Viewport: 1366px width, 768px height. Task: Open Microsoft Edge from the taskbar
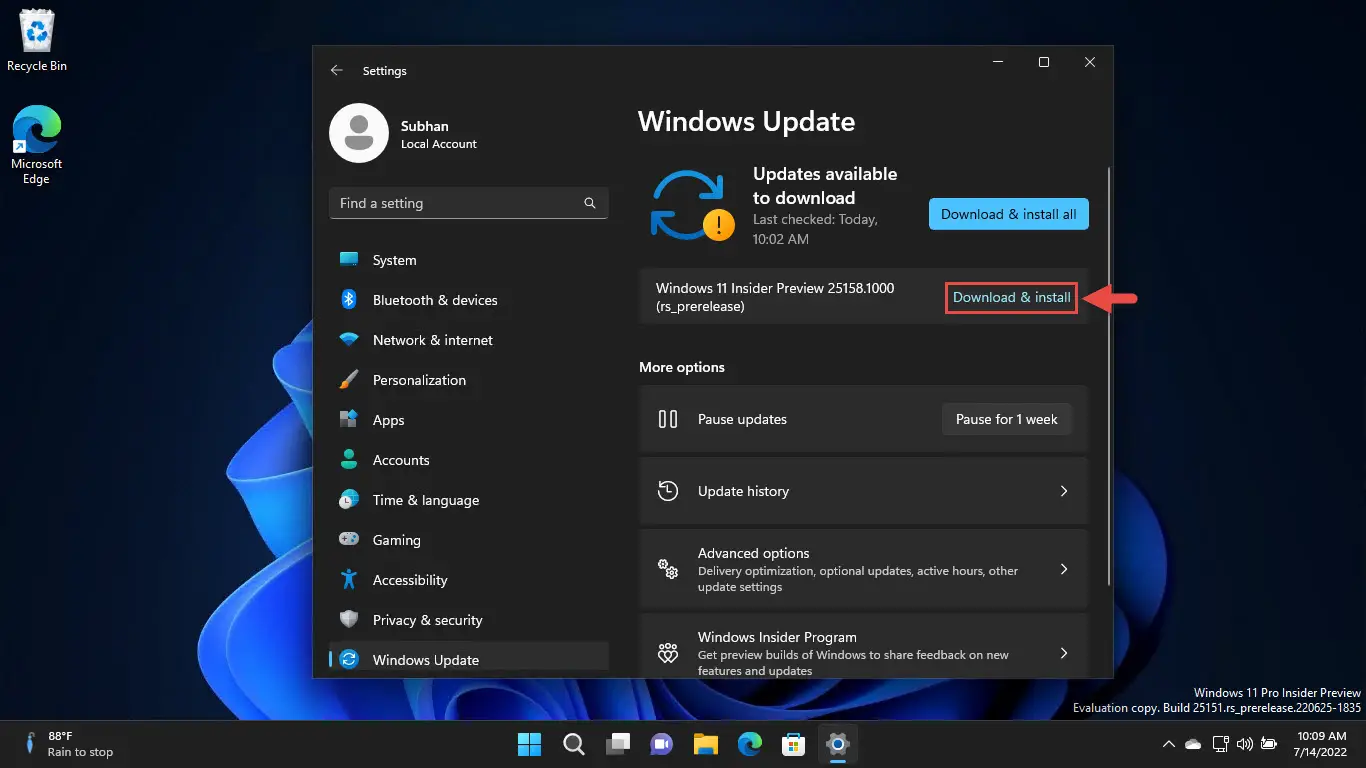click(x=750, y=744)
